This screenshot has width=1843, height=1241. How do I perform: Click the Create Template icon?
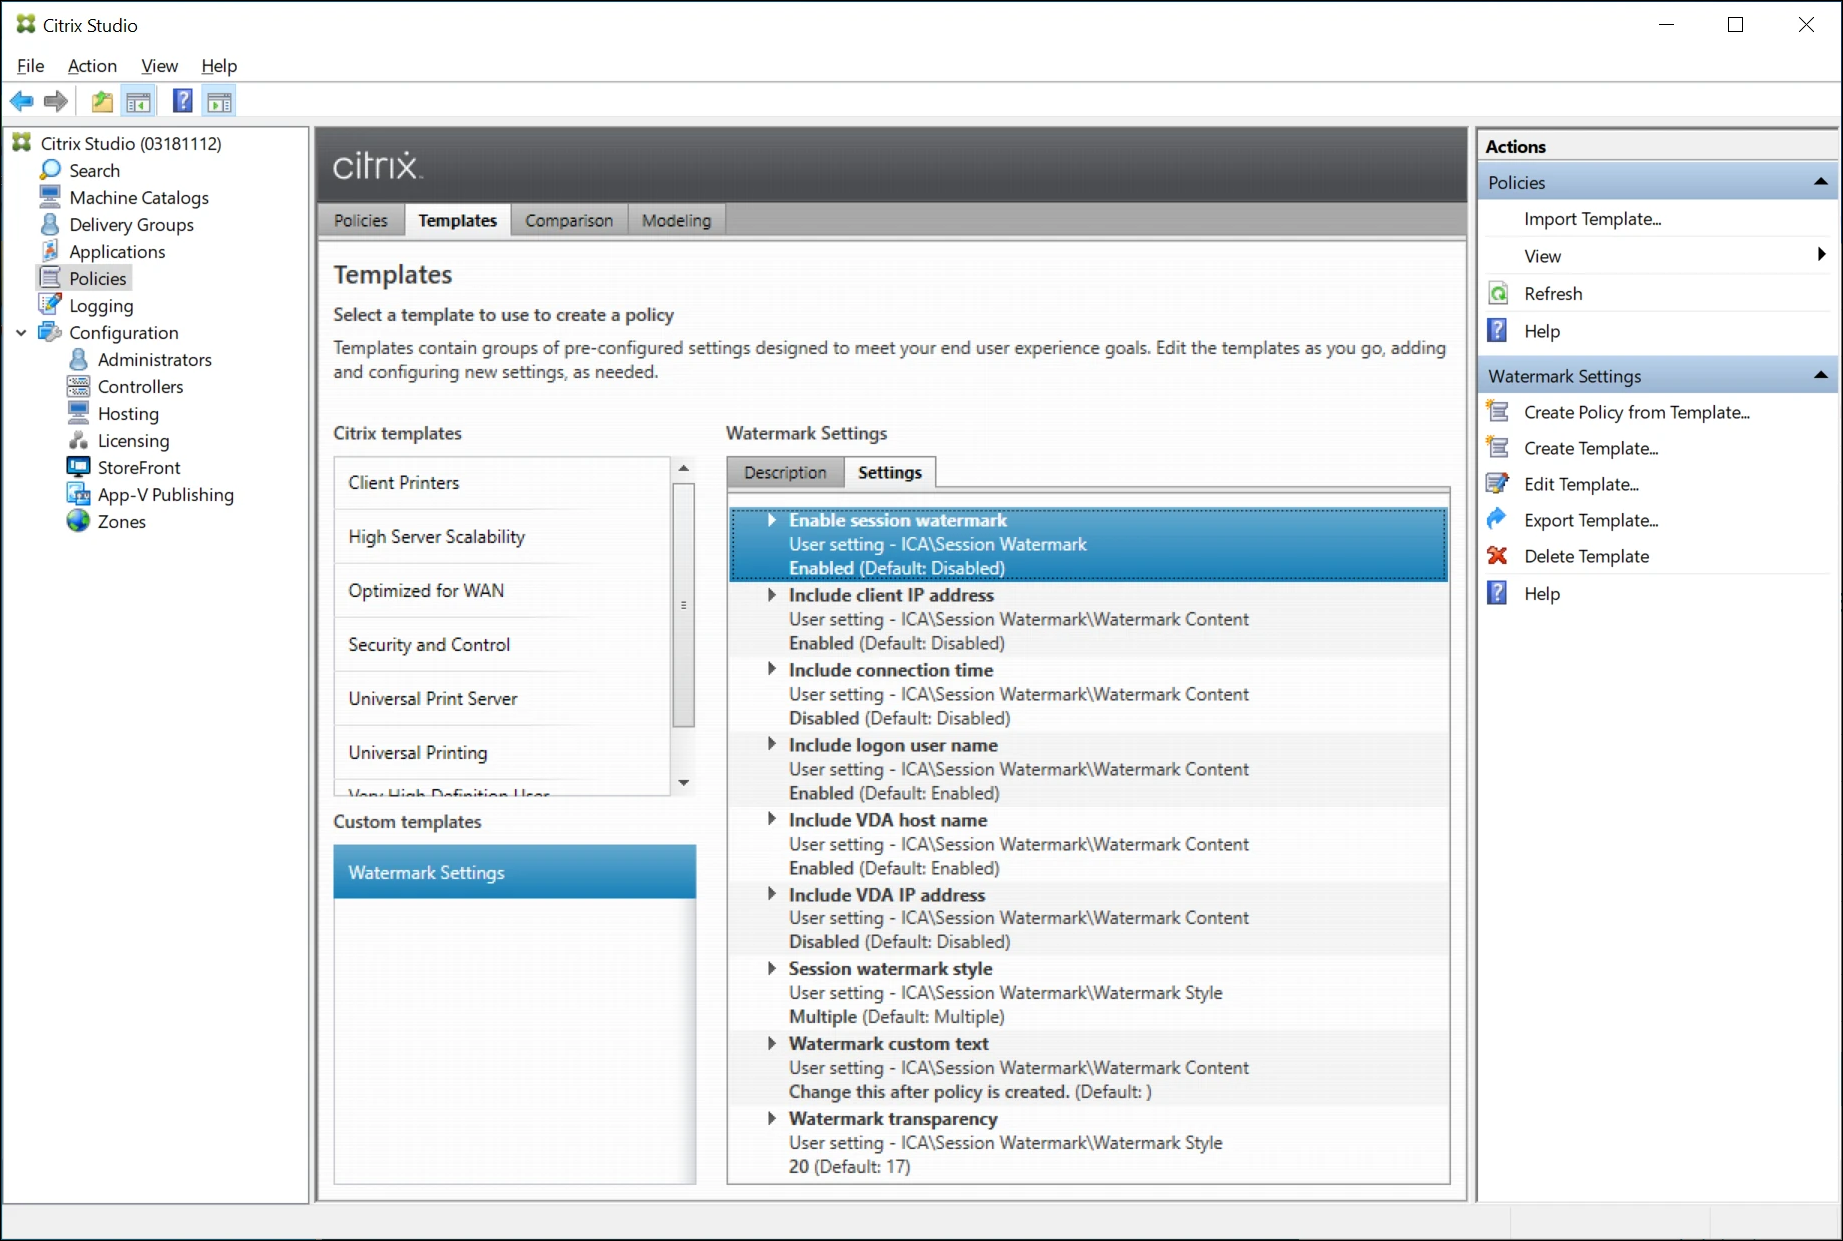pos(1498,448)
